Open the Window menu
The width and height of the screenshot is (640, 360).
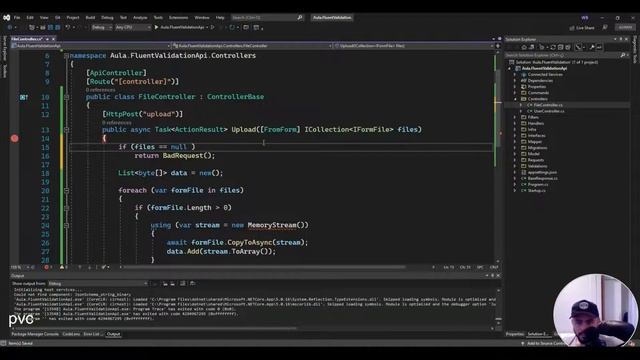click(x=202, y=18)
